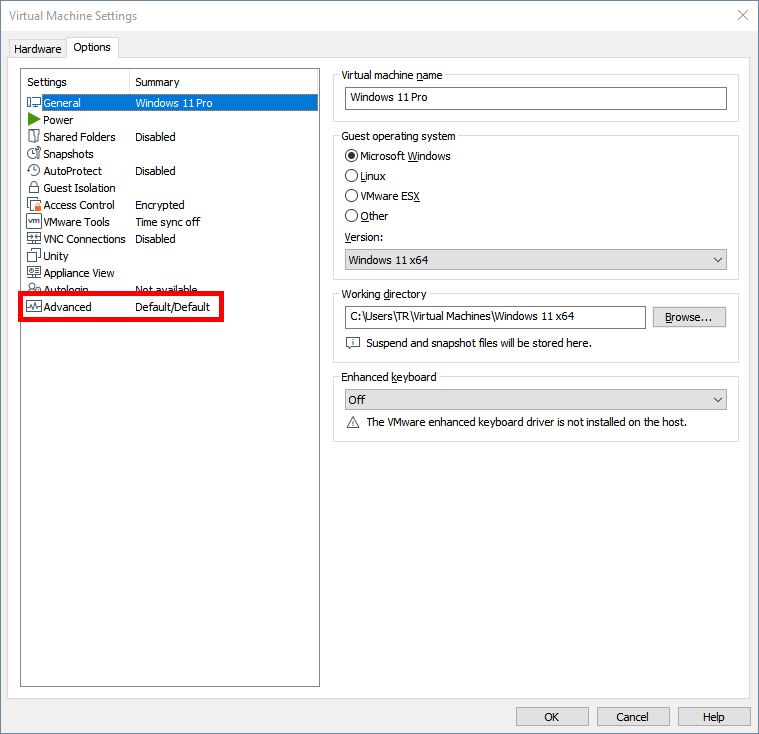Screen dimensions: 759x734
Task: Click the General monitor icon
Action: tap(34, 103)
